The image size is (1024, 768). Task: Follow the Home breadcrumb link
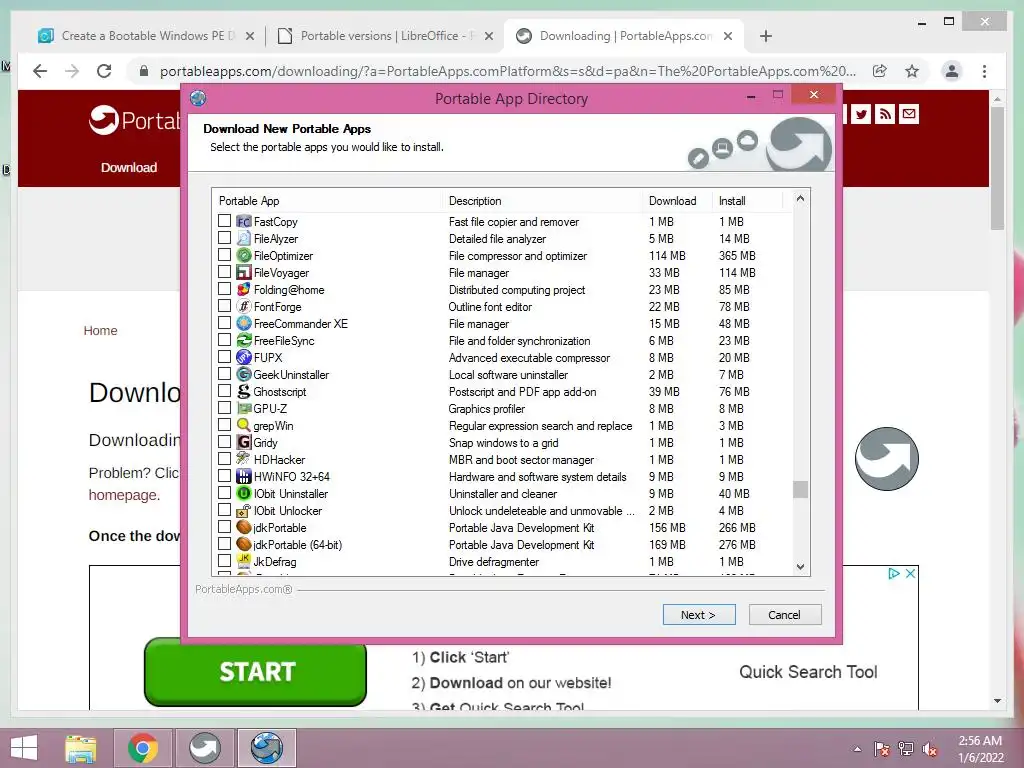coord(101,330)
